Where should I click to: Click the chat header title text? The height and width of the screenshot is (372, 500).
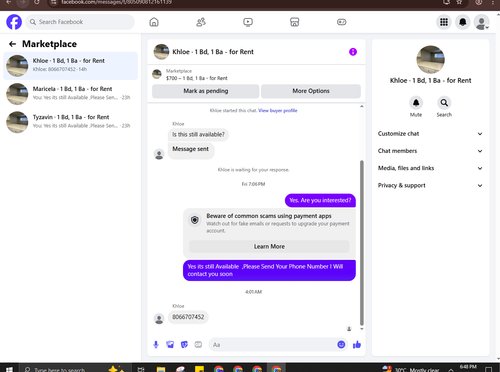pyautogui.click(x=213, y=52)
